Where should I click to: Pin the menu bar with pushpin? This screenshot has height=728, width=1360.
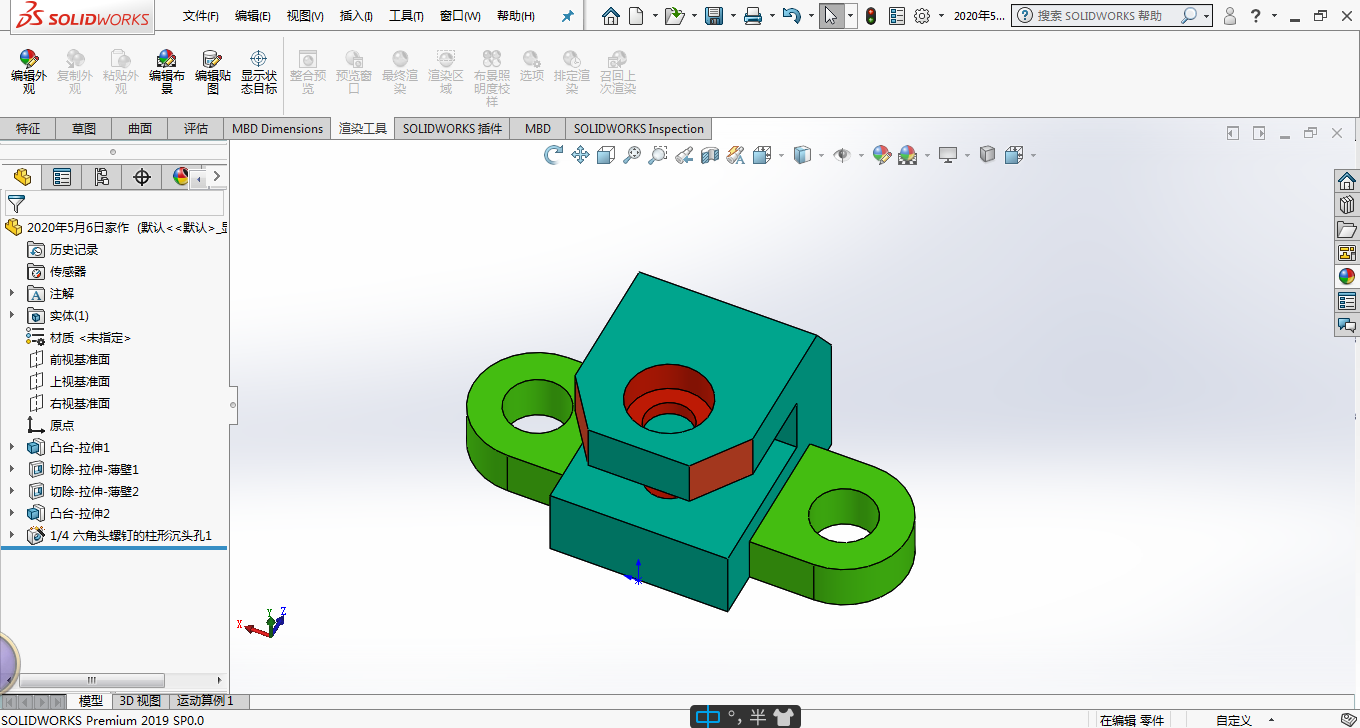(x=568, y=16)
